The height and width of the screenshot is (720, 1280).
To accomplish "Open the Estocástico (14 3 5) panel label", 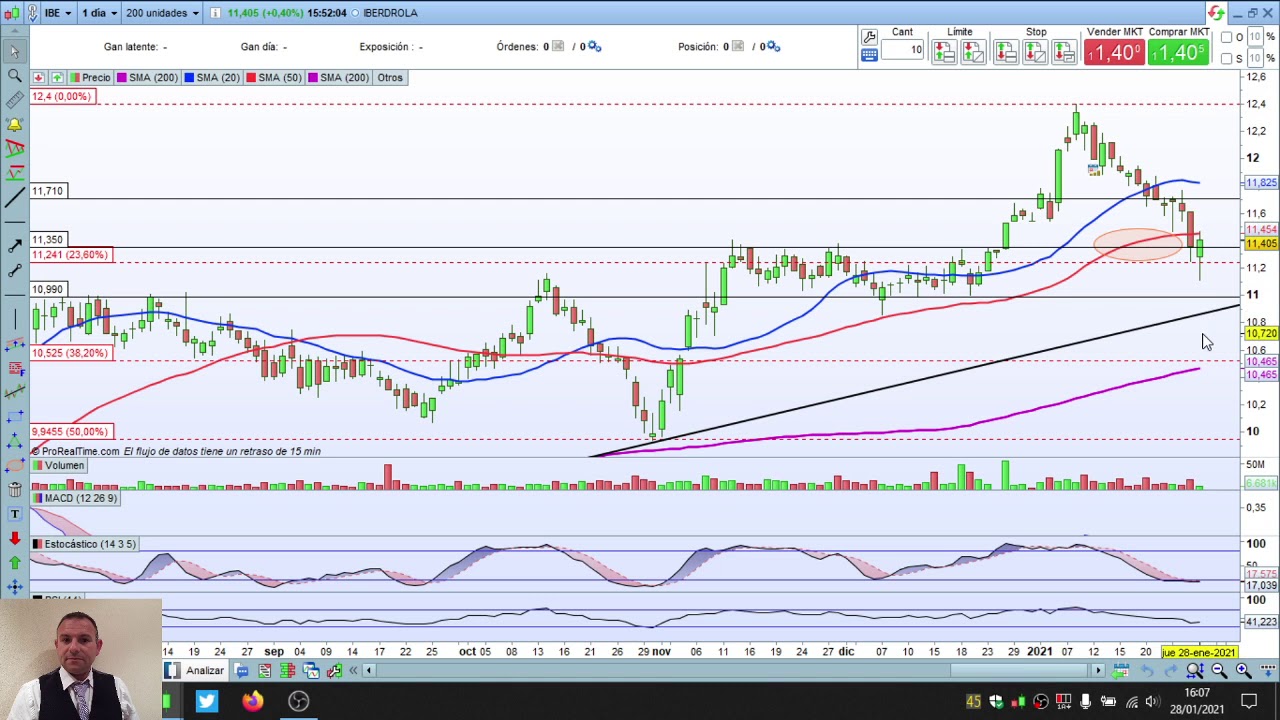I will click(84, 544).
